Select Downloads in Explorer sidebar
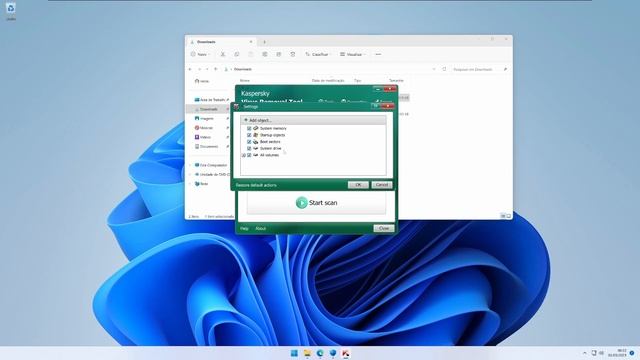 208,109
